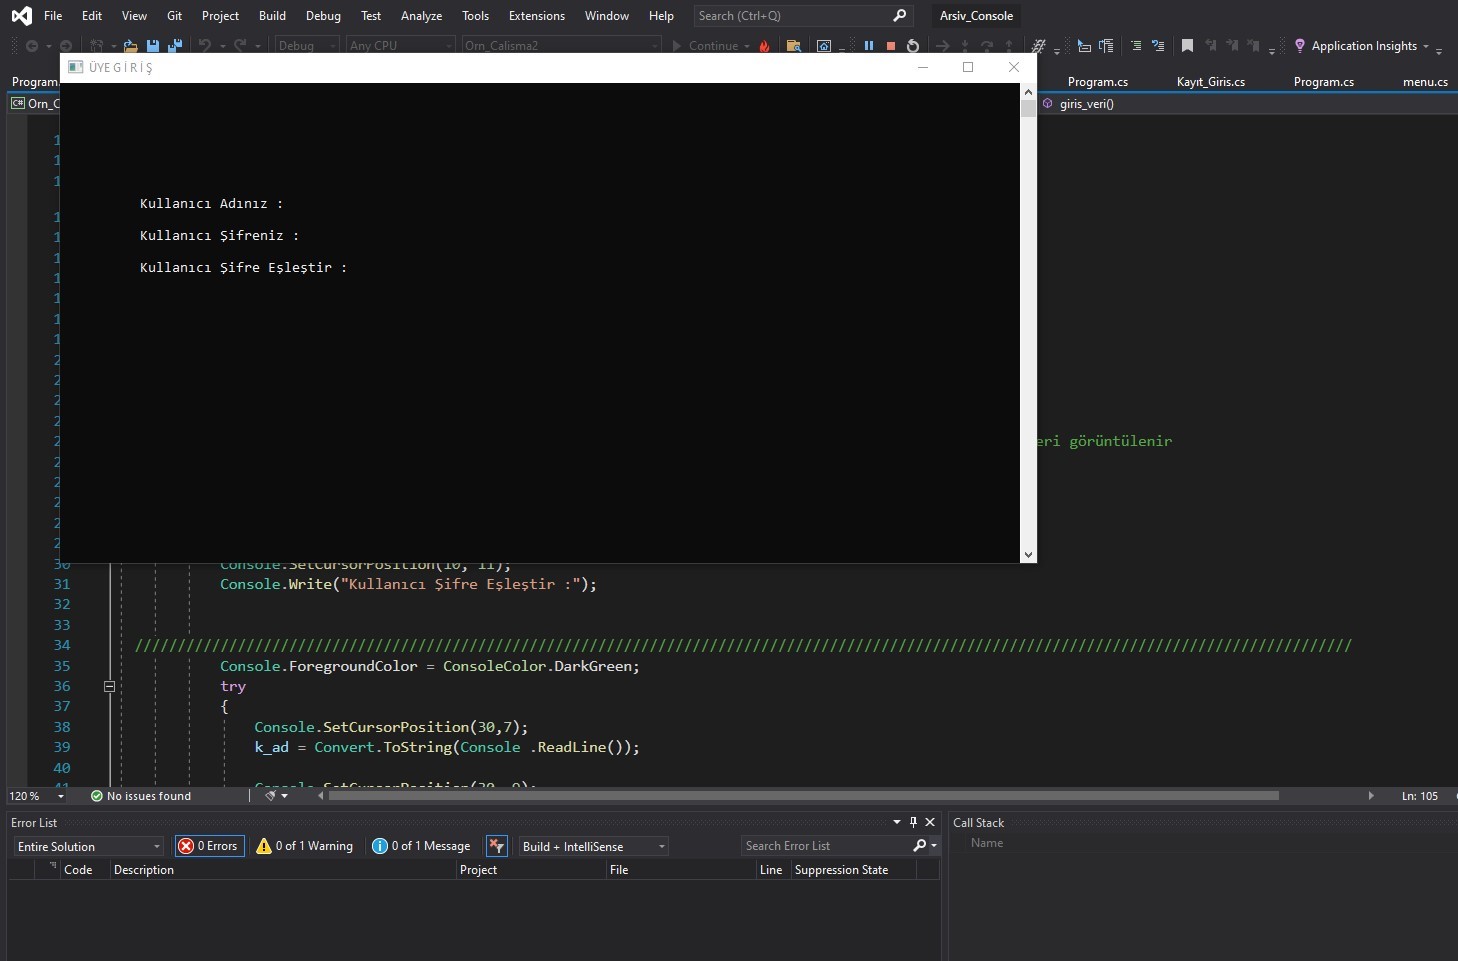The image size is (1458, 961).
Task: Click in the Search Error List field
Action: pos(825,846)
